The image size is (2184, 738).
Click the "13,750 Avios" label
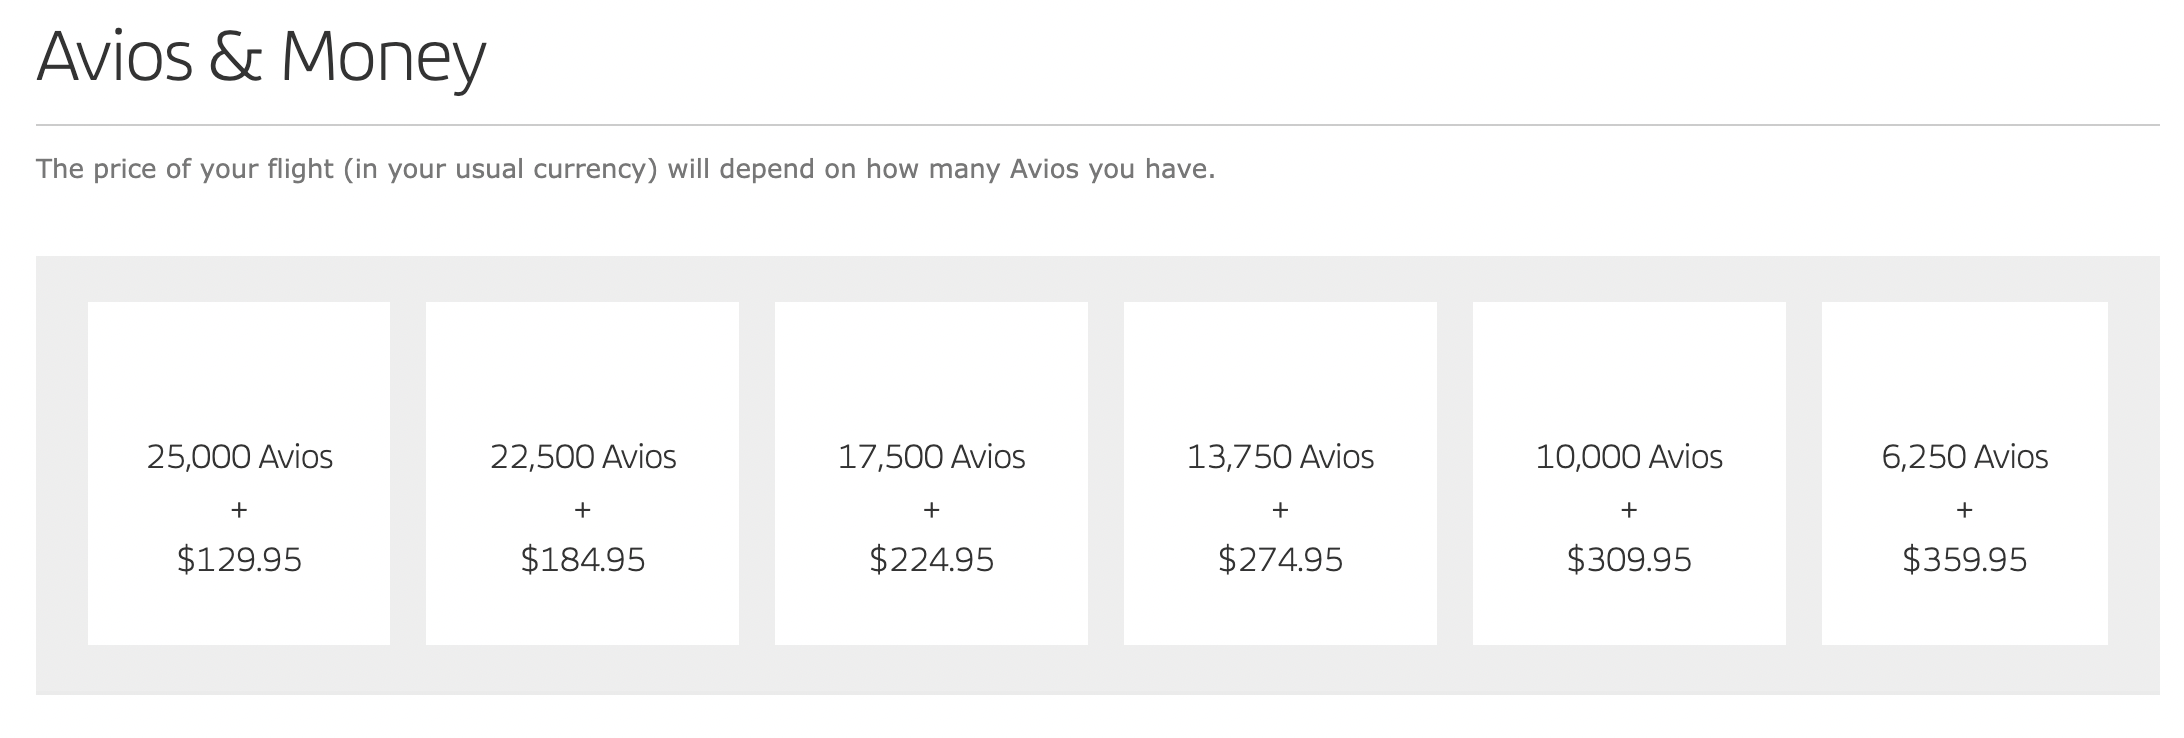tap(1280, 457)
